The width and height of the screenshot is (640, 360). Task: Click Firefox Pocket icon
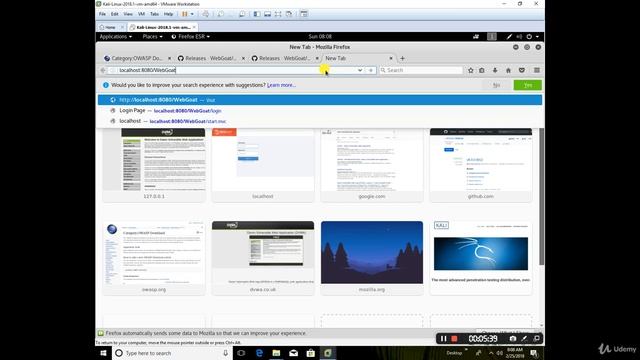522,70
